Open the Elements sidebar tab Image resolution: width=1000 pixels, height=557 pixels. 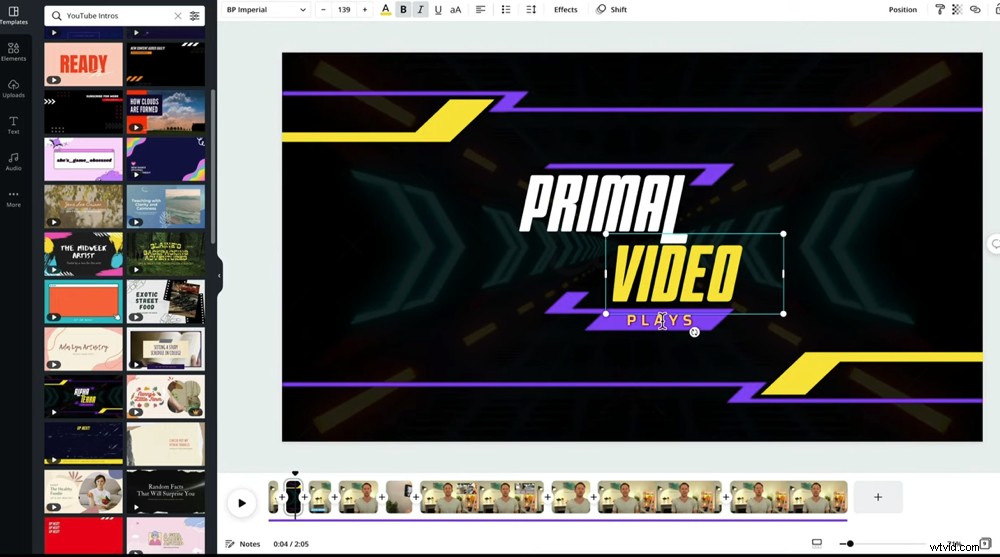[13, 52]
